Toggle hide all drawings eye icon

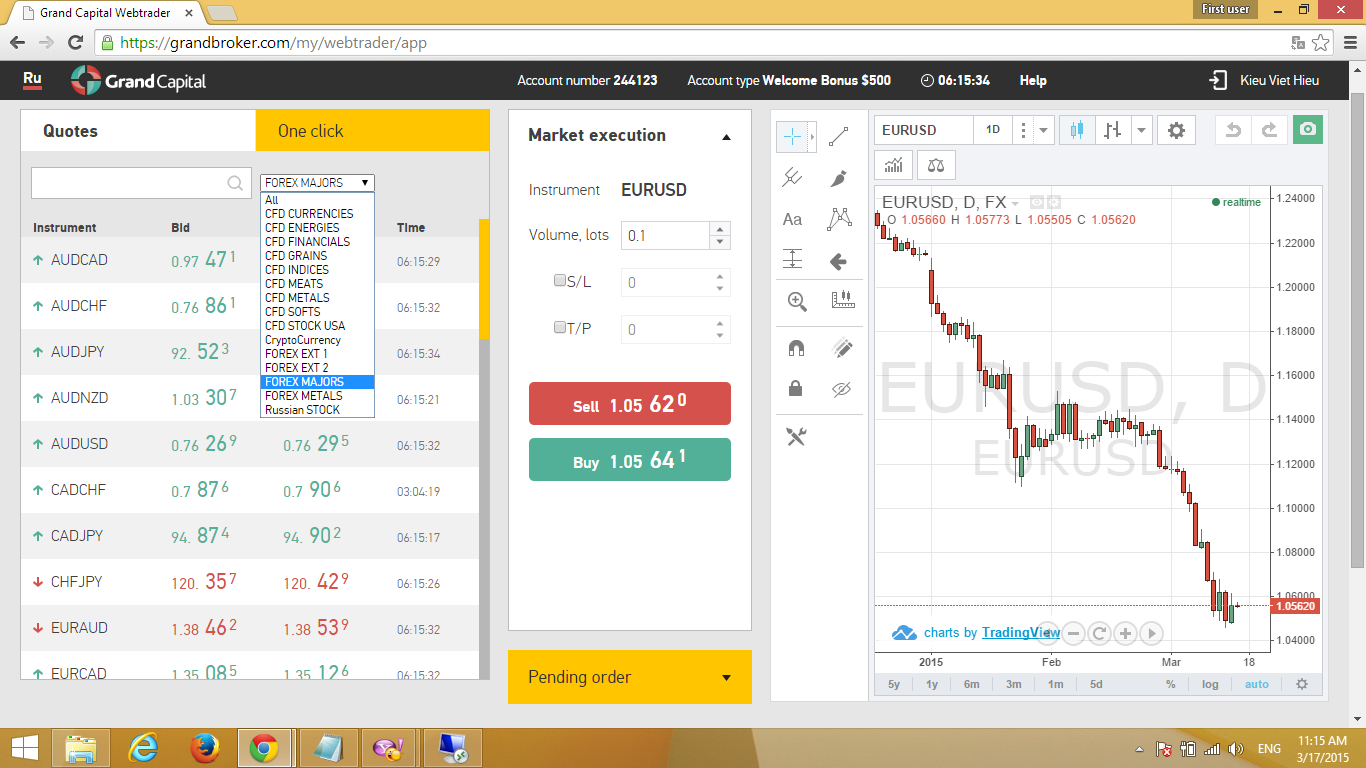click(x=842, y=389)
